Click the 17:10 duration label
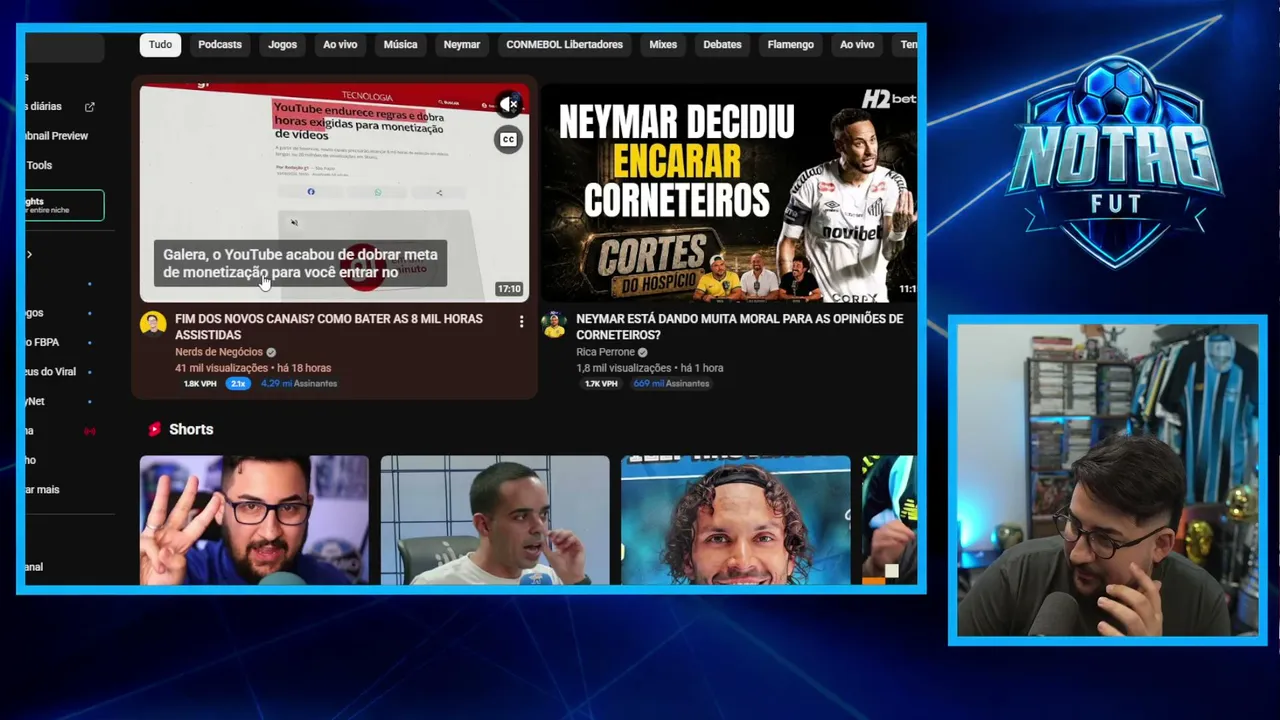The height and width of the screenshot is (720, 1280). click(509, 289)
